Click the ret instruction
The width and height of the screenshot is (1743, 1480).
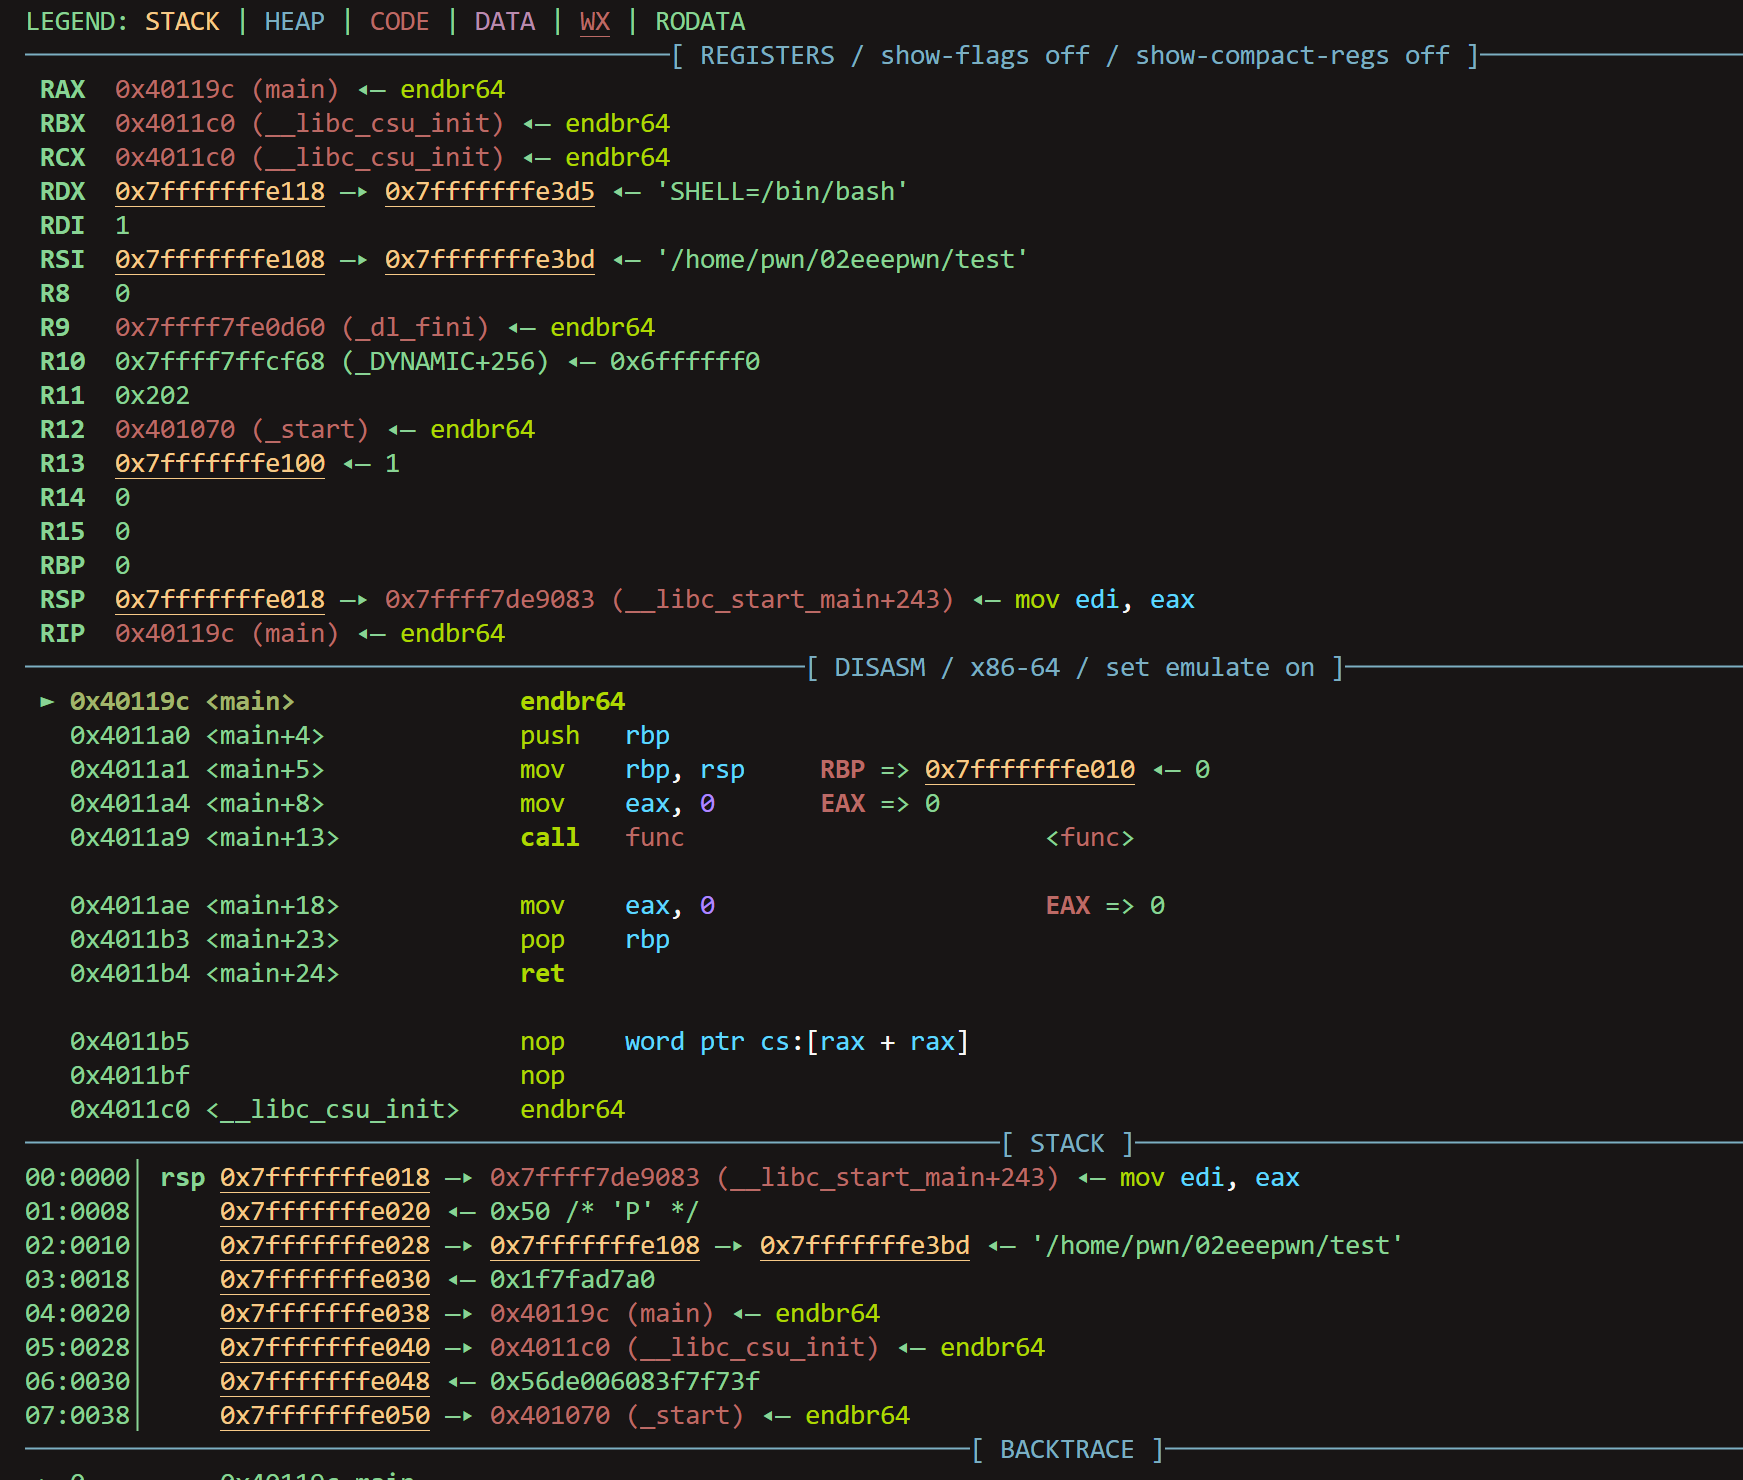click(x=542, y=973)
